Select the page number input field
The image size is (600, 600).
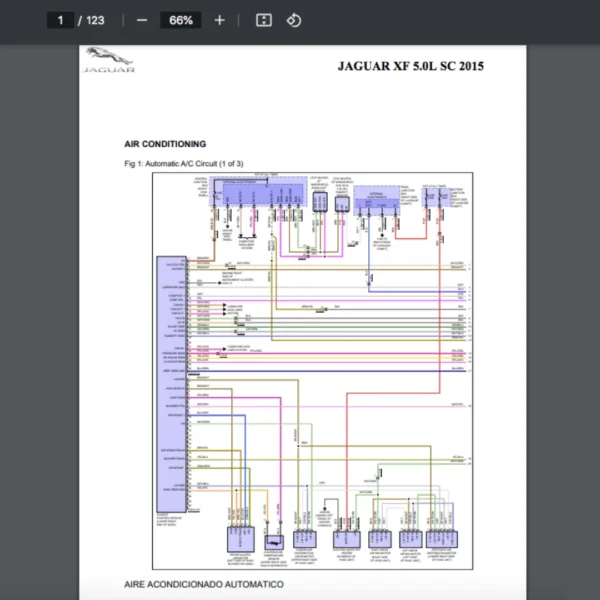pos(60,20)
